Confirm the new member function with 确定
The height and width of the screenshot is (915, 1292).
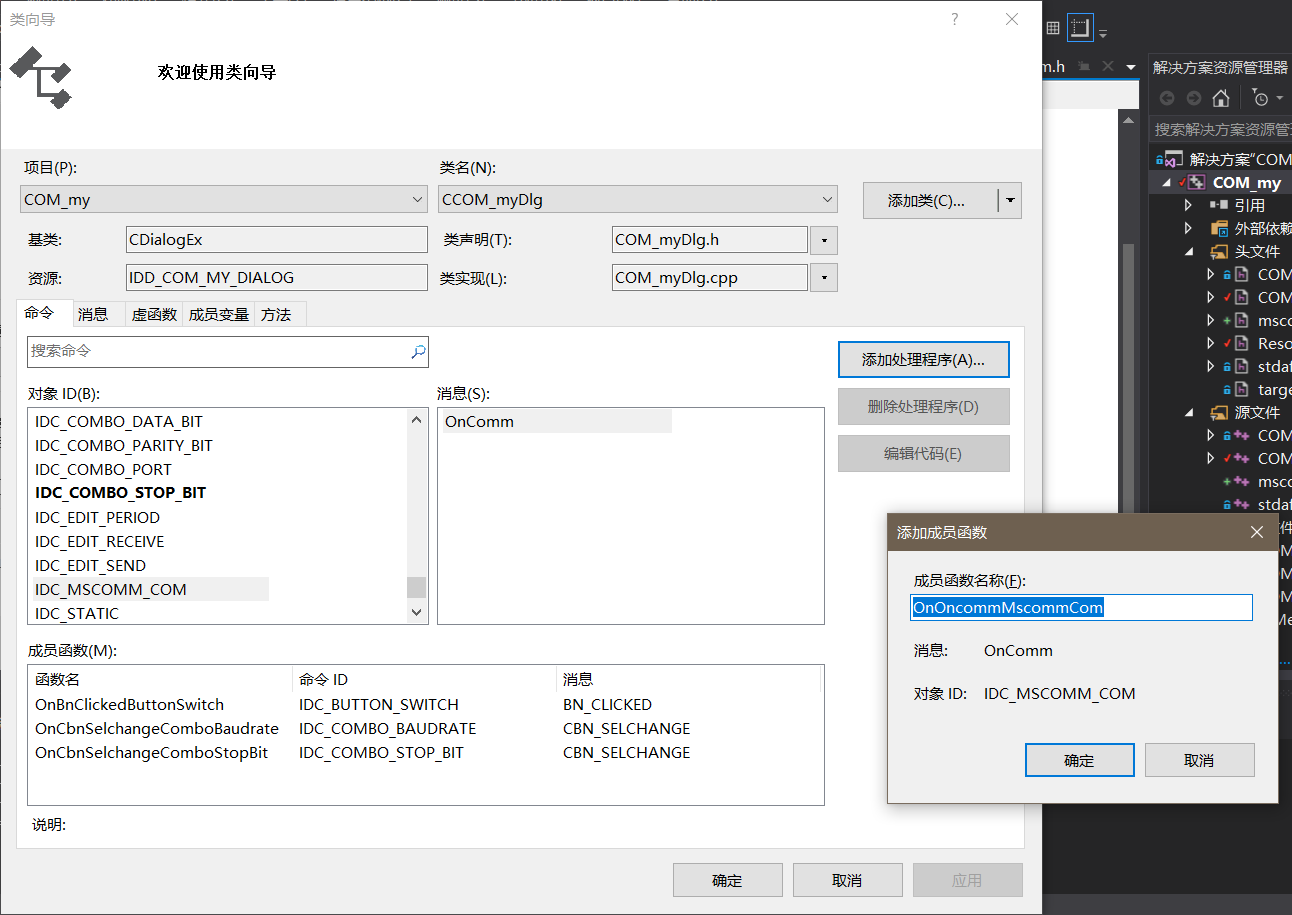pos(1079,759)
